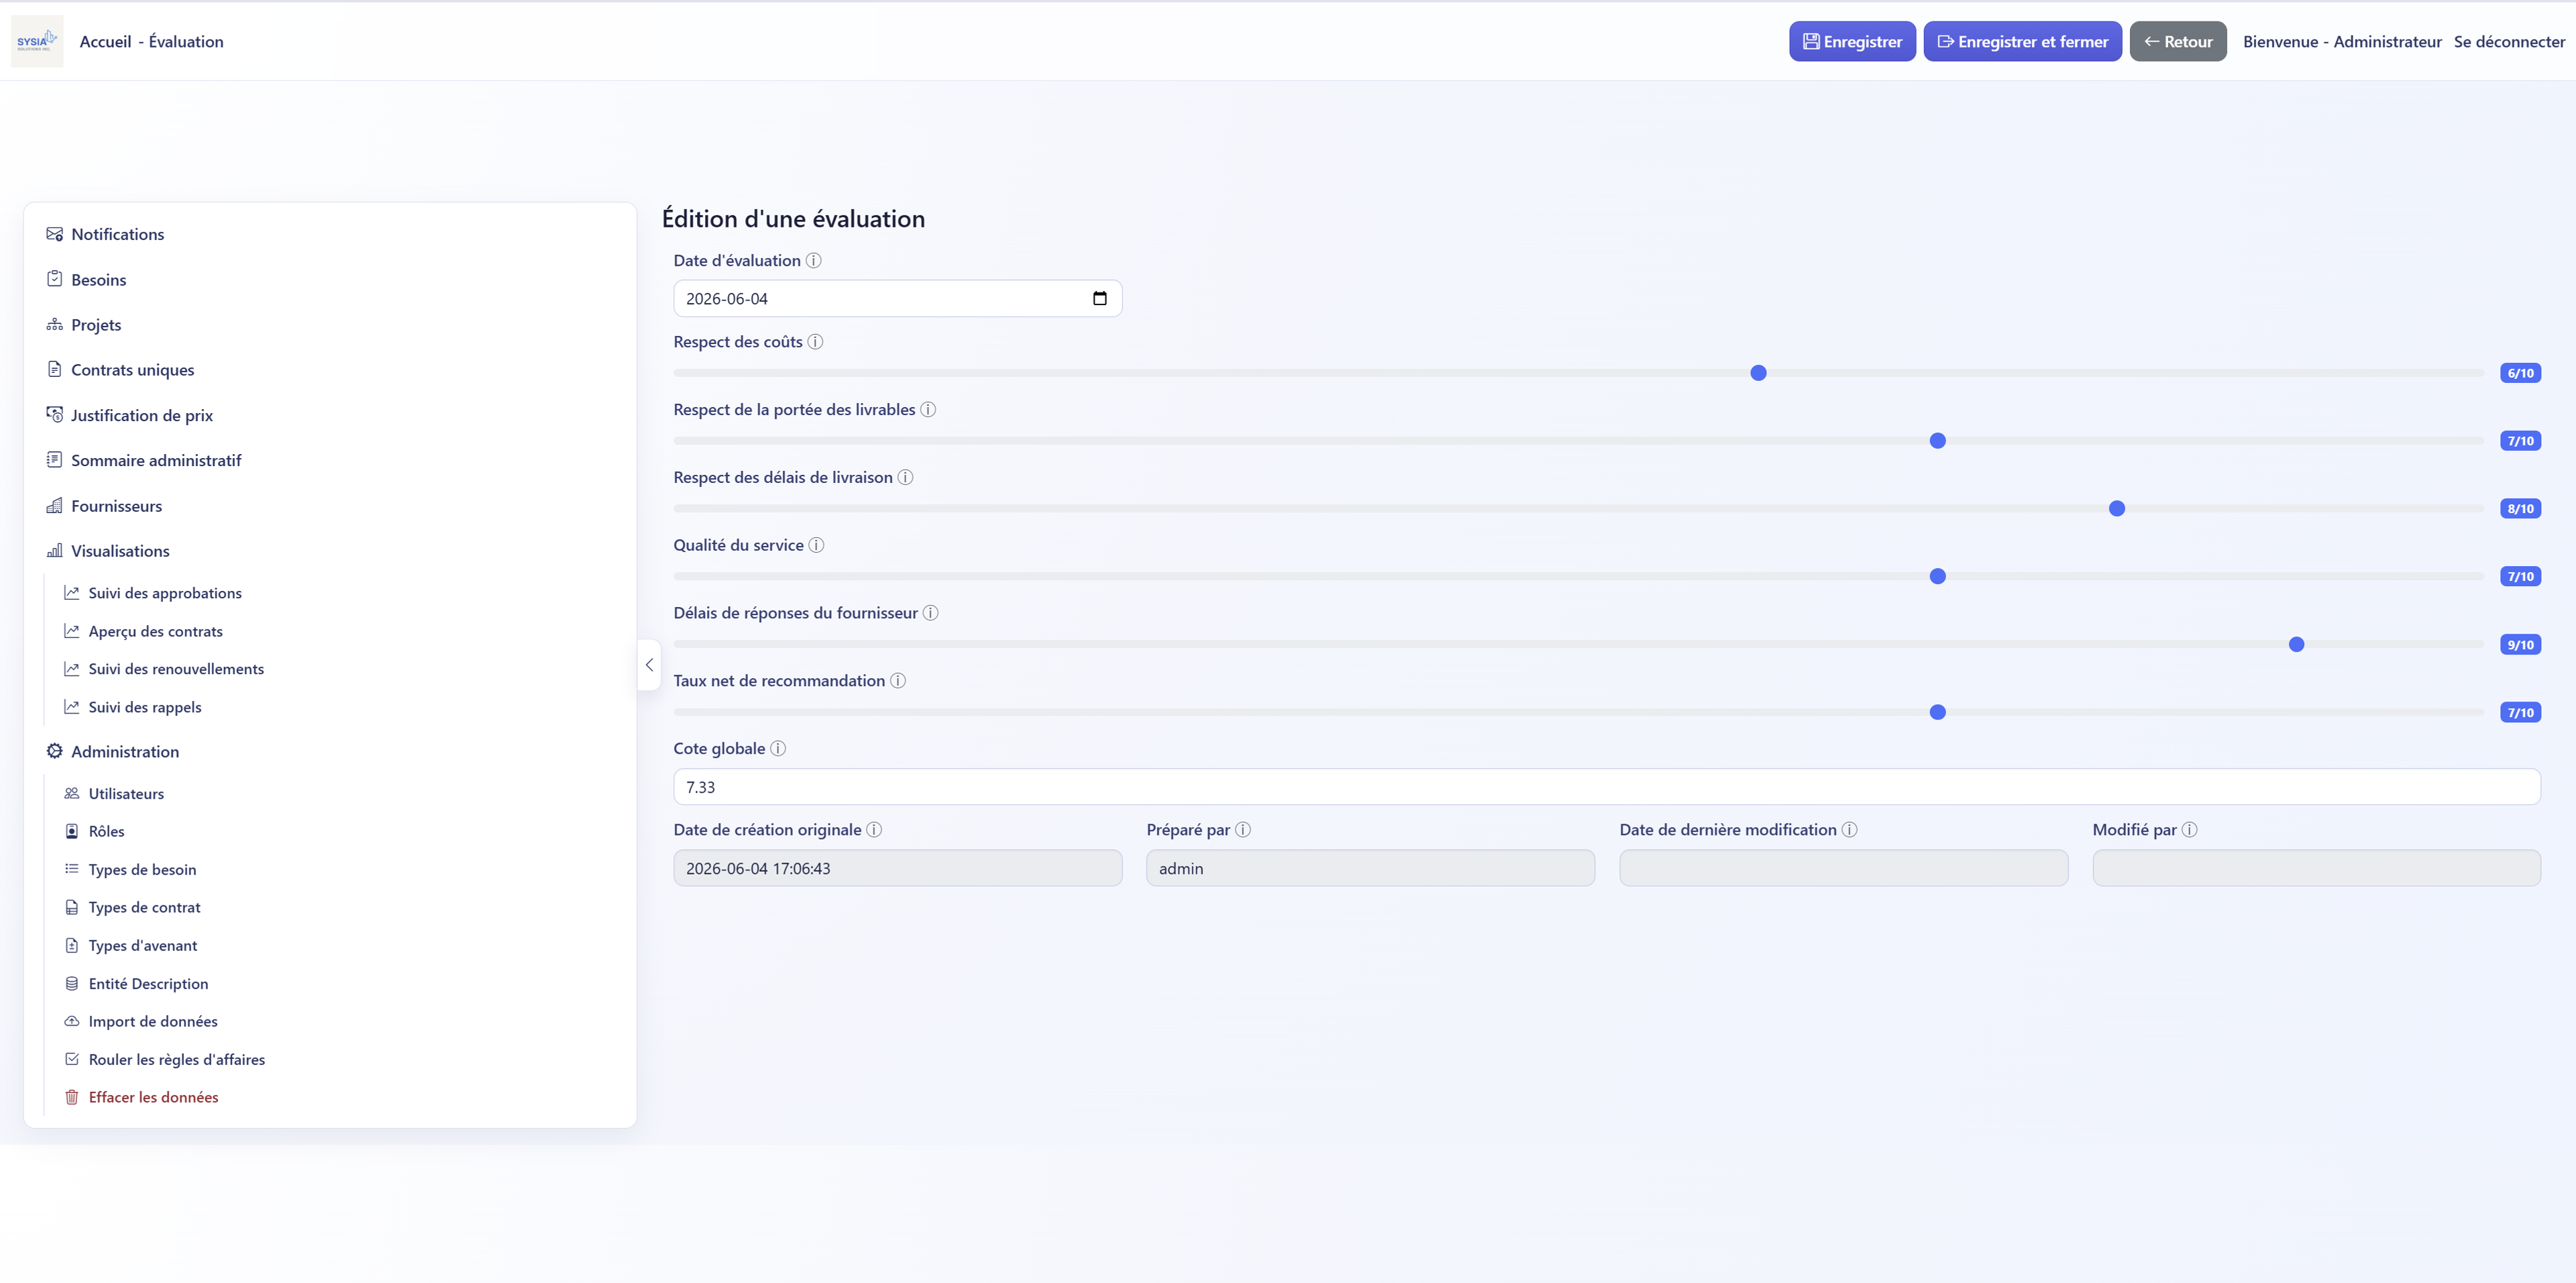Click info icon next to Préparé par
This screenshot has height=1283, width=2576.
[1243, 830]
